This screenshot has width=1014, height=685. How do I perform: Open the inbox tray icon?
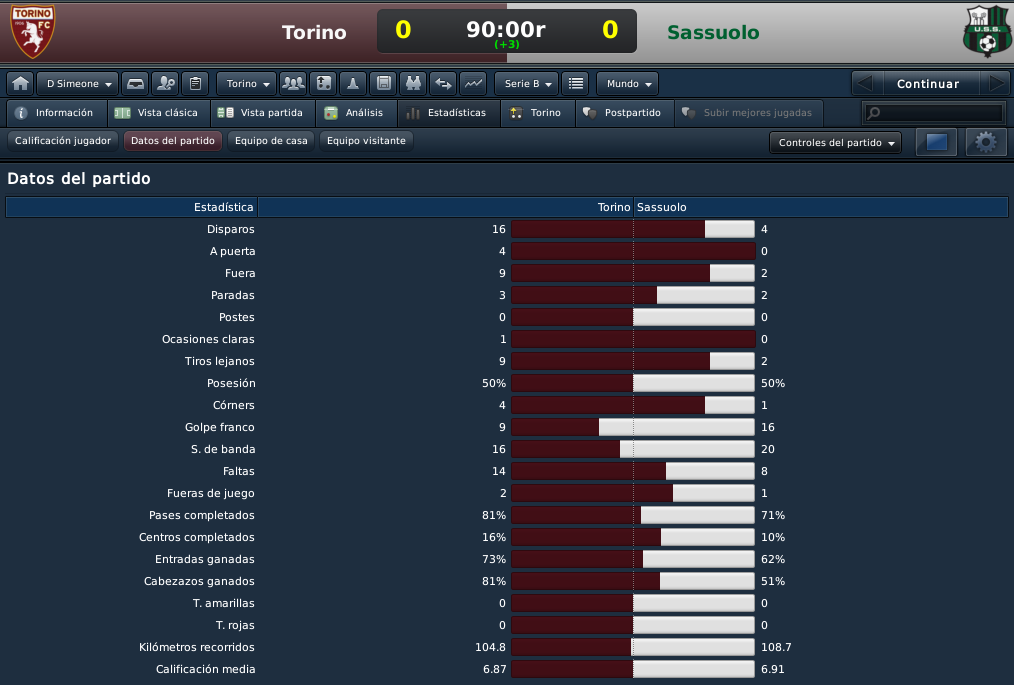(x=135, y=83)
